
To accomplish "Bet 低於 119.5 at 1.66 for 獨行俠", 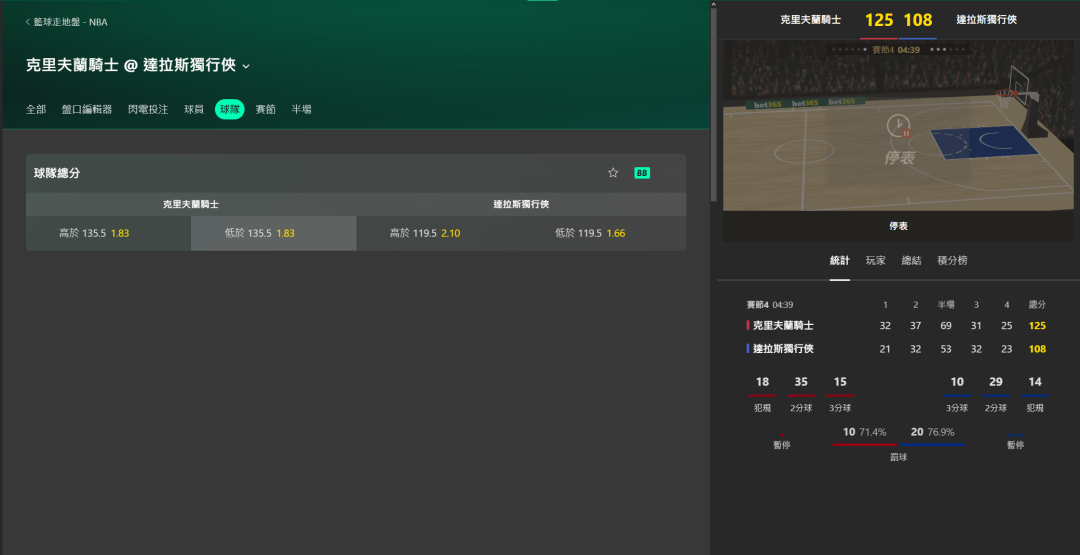I will tap(604, 233).
